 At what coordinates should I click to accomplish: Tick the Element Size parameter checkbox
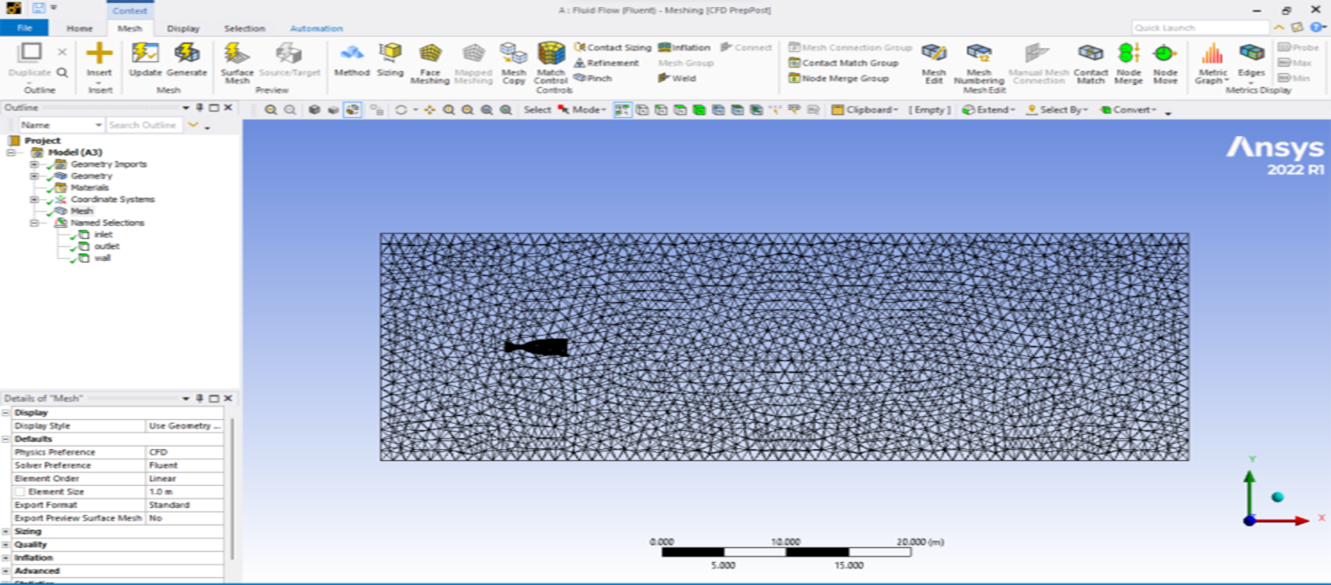point(20,492)
